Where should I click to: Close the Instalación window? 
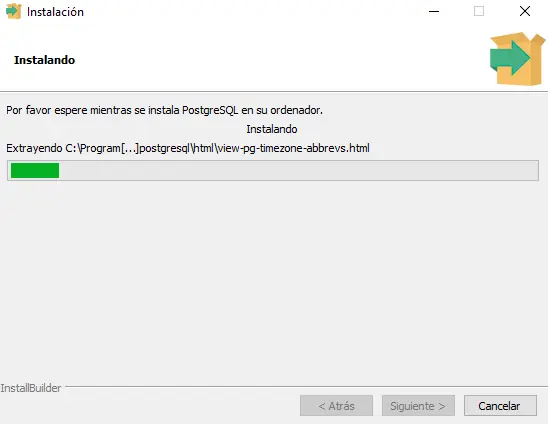point(525,12)
